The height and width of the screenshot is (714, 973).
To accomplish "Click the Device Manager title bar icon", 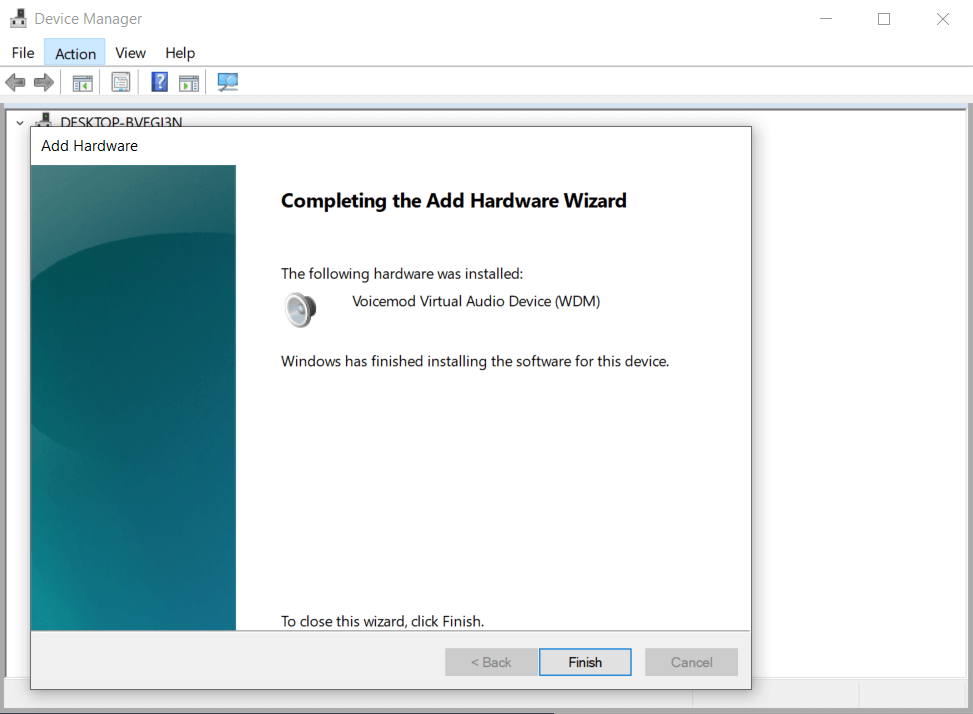I will coord(19,19).
